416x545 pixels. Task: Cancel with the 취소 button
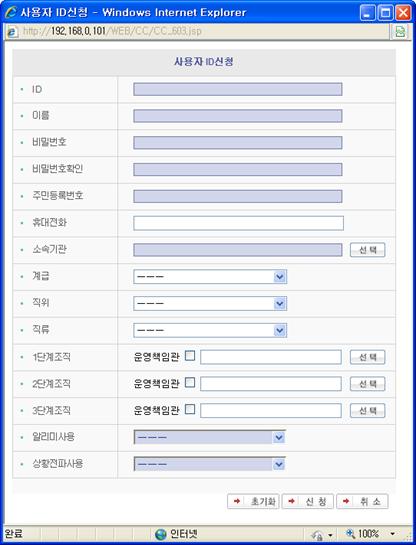[362, 501]
